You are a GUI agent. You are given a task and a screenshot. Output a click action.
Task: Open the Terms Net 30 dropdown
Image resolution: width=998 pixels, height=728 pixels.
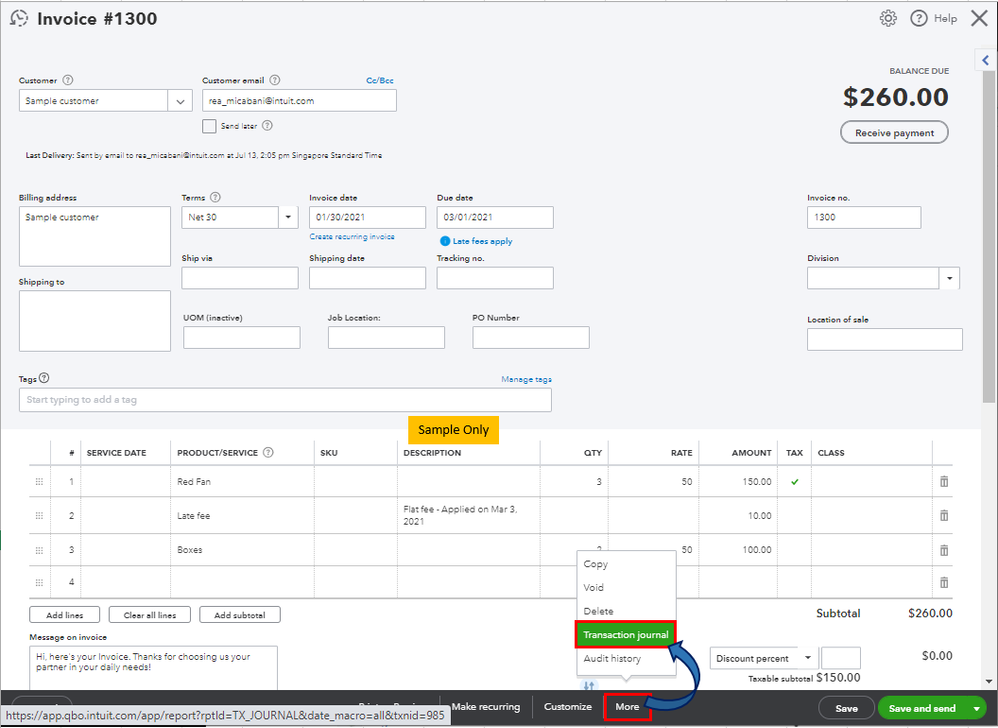point(288,217)
